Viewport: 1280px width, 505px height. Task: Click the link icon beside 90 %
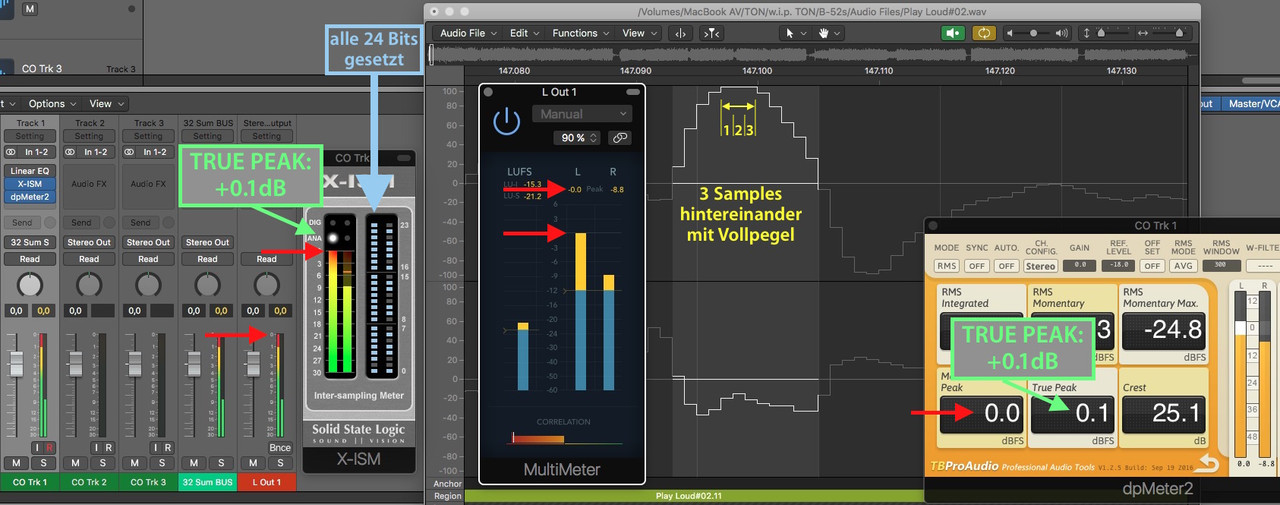(x=620, y=138)
